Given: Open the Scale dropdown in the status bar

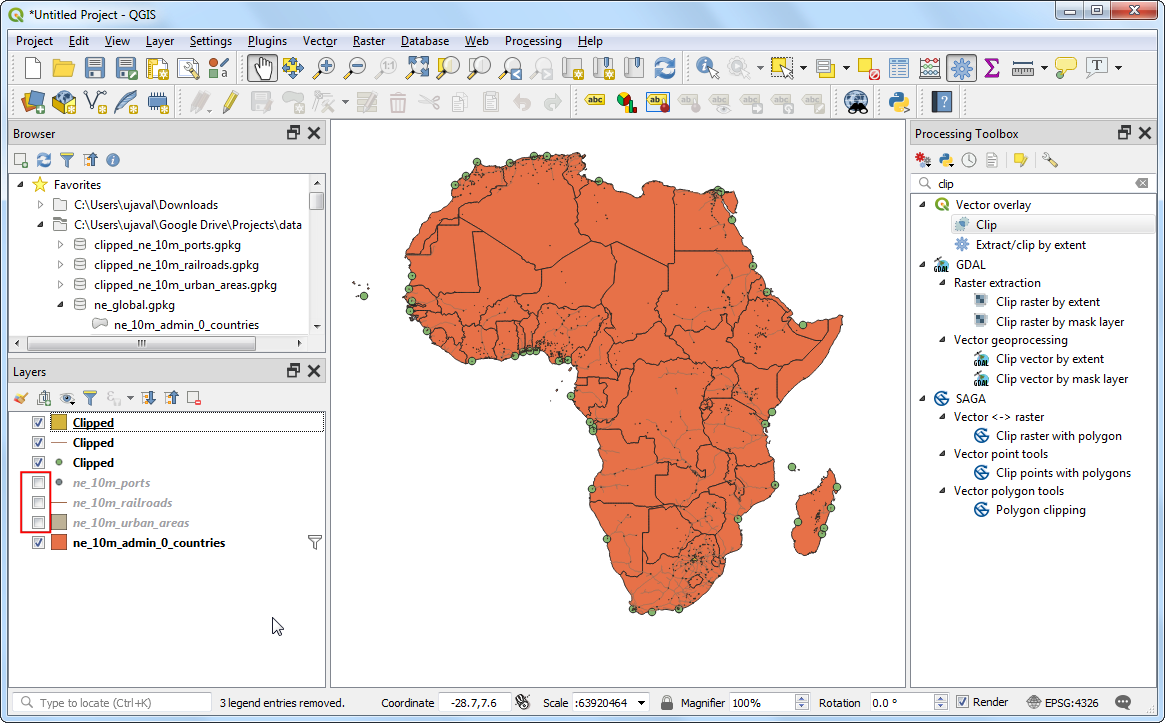Looking at the screenshot, I should [641, 703].
